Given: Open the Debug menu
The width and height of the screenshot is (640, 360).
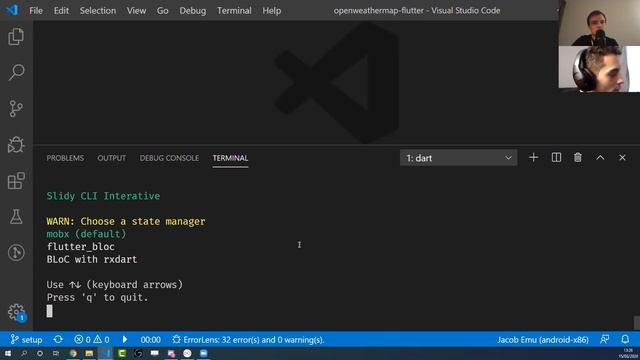Looking at the screenshot, I should (193, 11).
